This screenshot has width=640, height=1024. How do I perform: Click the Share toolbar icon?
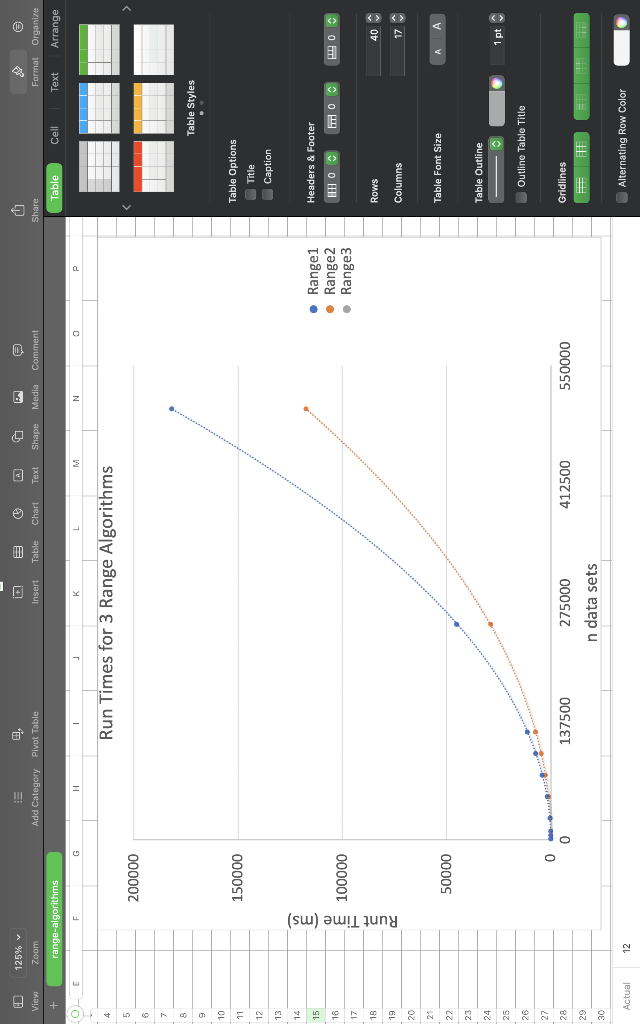point(18,210)
